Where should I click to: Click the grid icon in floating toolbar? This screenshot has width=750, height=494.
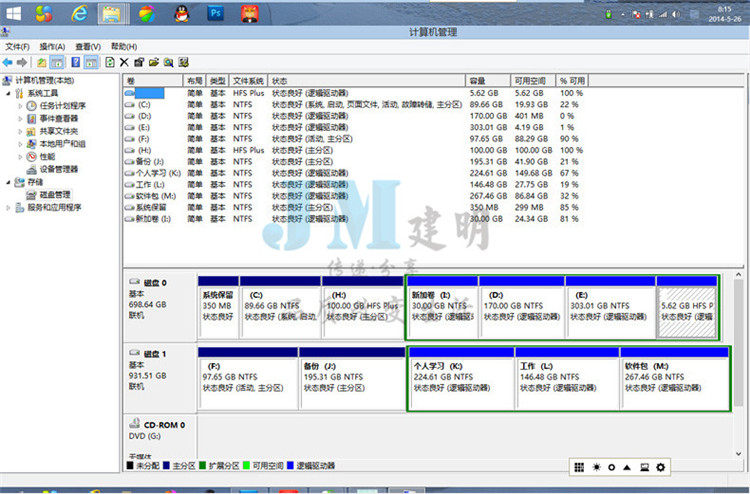[579, 467]
